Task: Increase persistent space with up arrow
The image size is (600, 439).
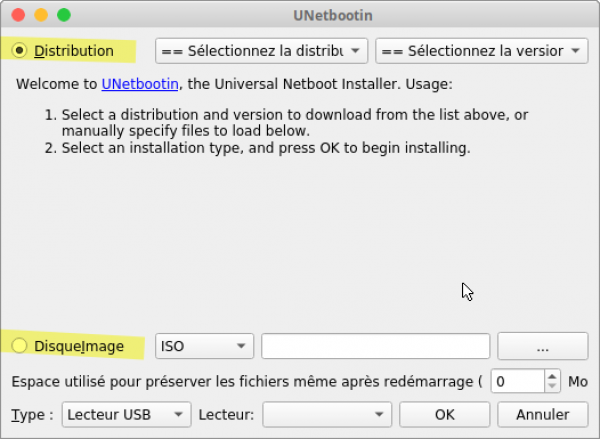Action: click(552, 376)
